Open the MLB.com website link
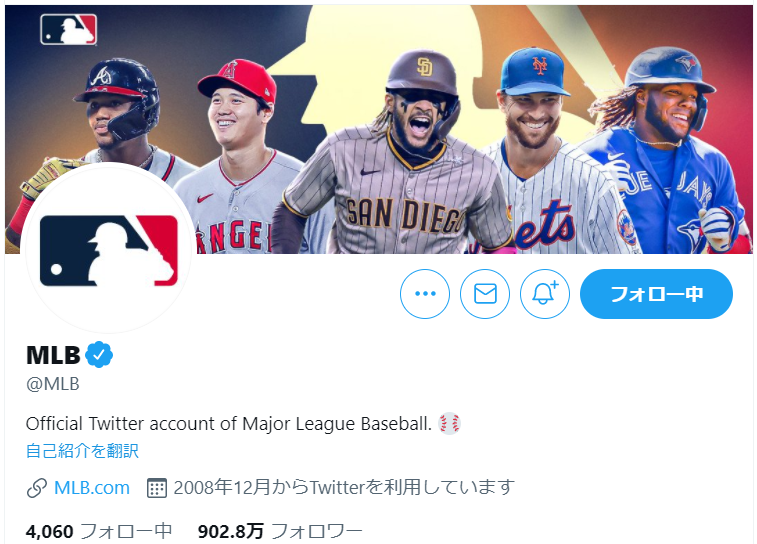The image size is (757, 544). click(x=92, y=488)
